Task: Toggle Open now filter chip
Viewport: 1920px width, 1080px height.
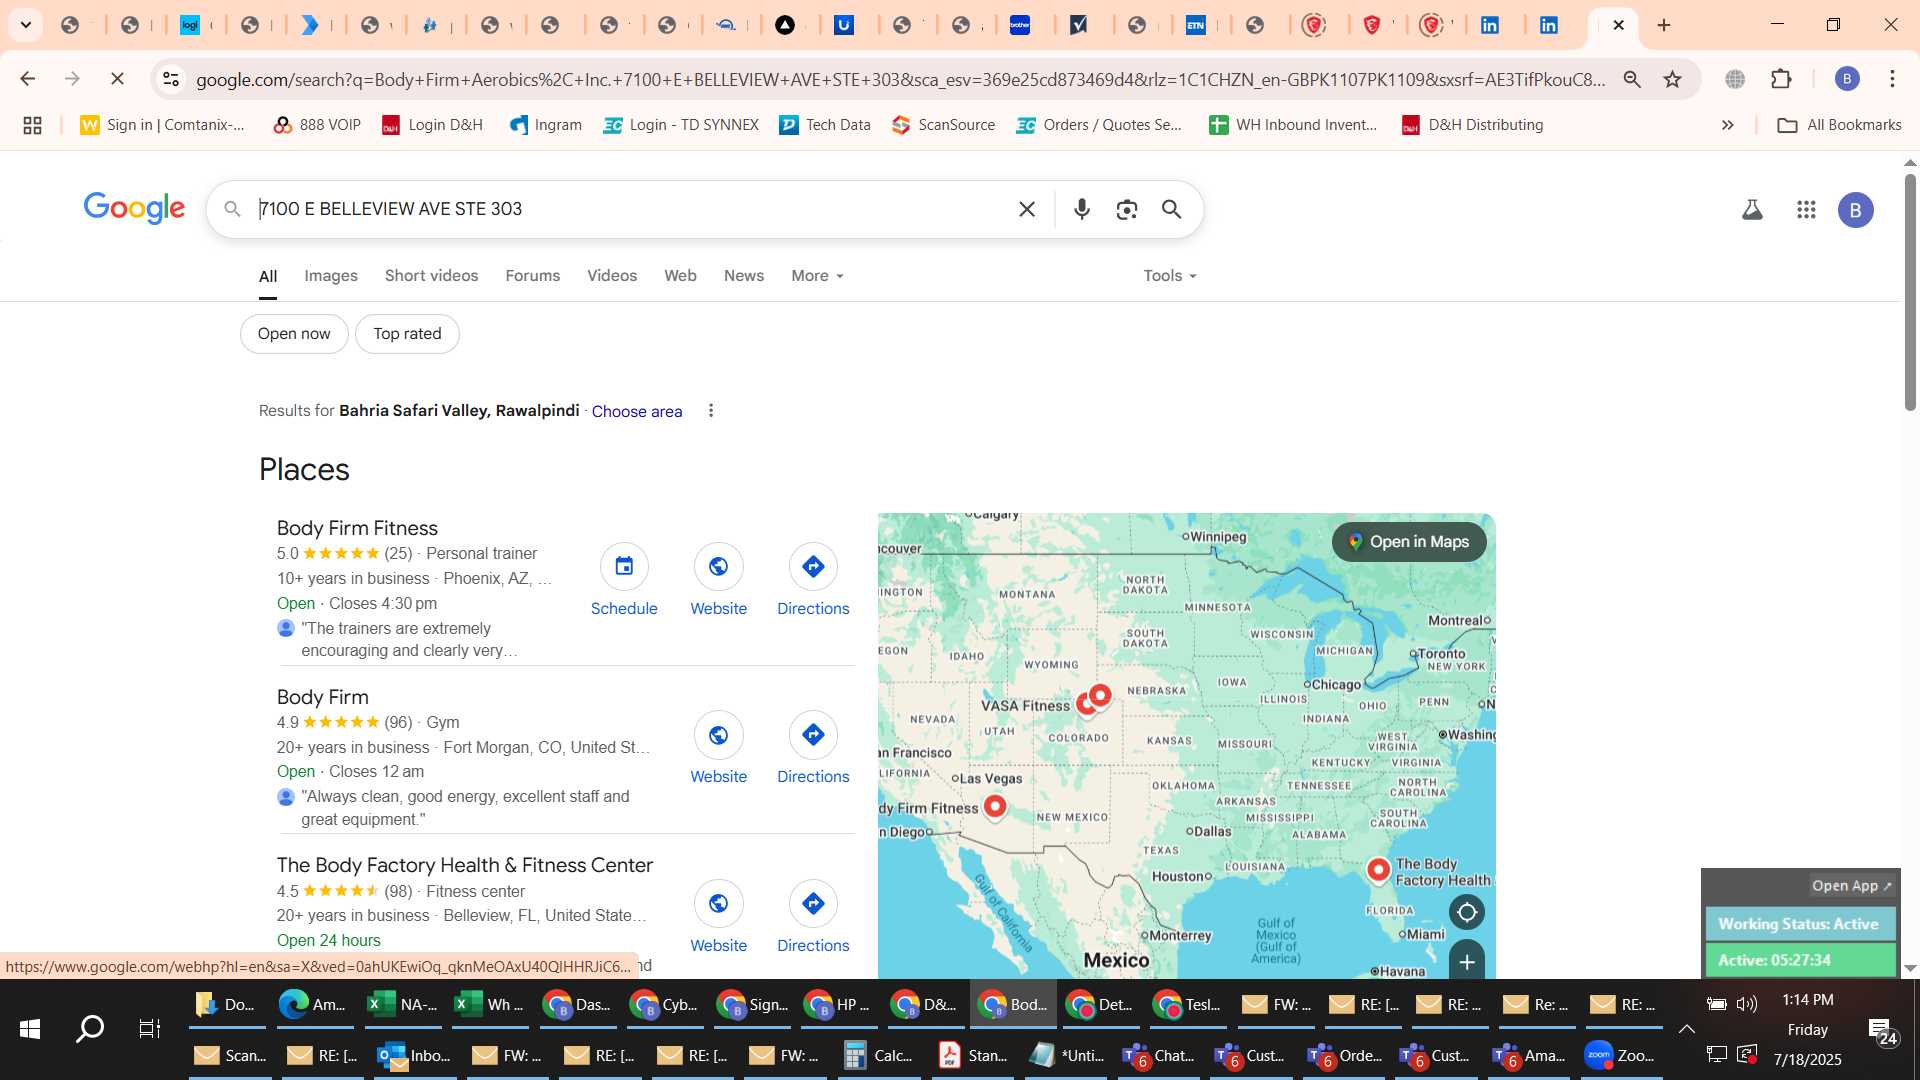Action: pyautogui.click(x=294, y=334)
